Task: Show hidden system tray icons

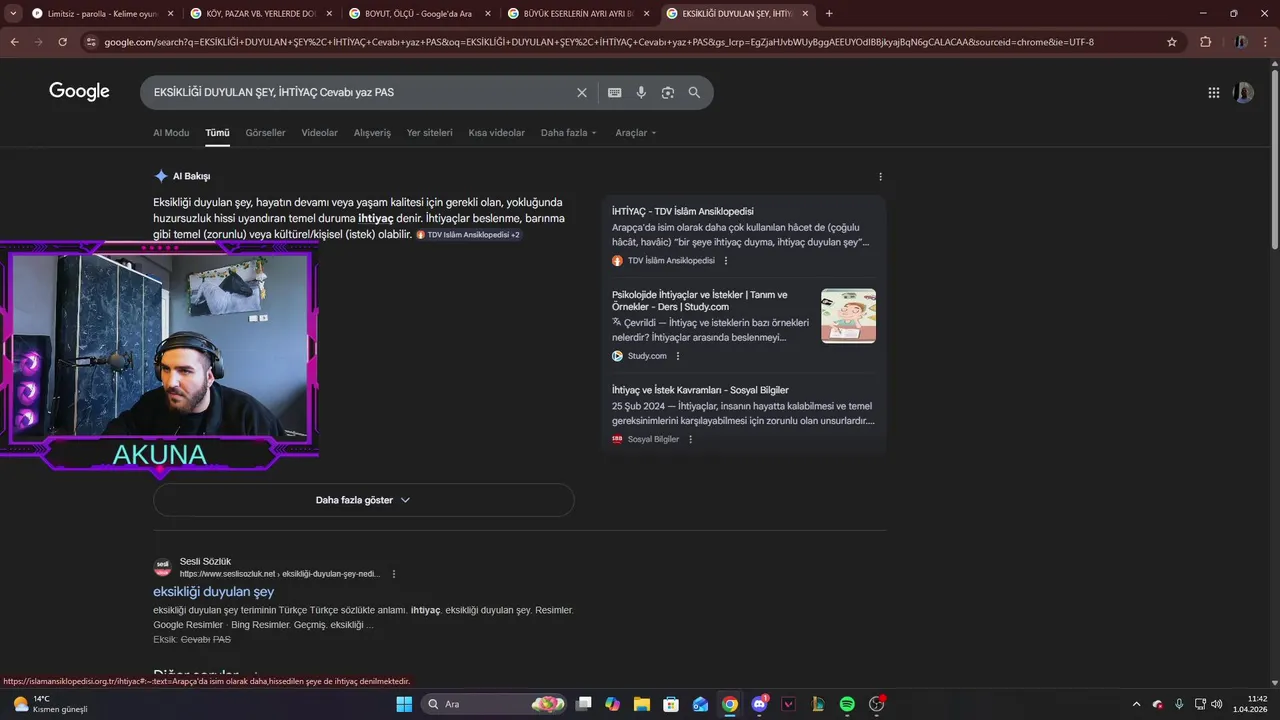Action: pos(1135,704)
